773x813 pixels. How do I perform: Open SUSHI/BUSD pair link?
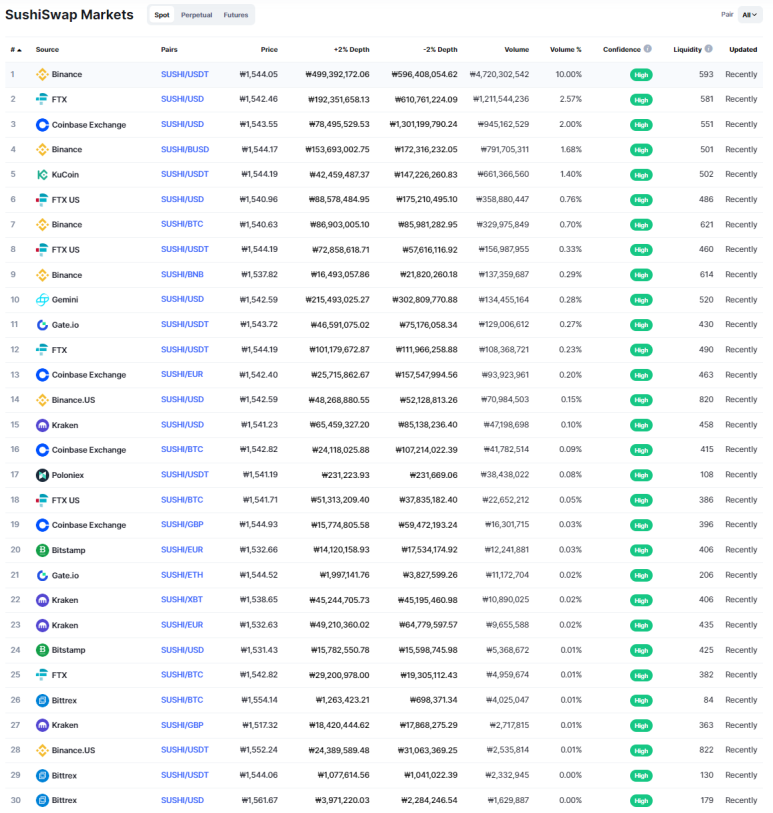(x=185, y=150)
